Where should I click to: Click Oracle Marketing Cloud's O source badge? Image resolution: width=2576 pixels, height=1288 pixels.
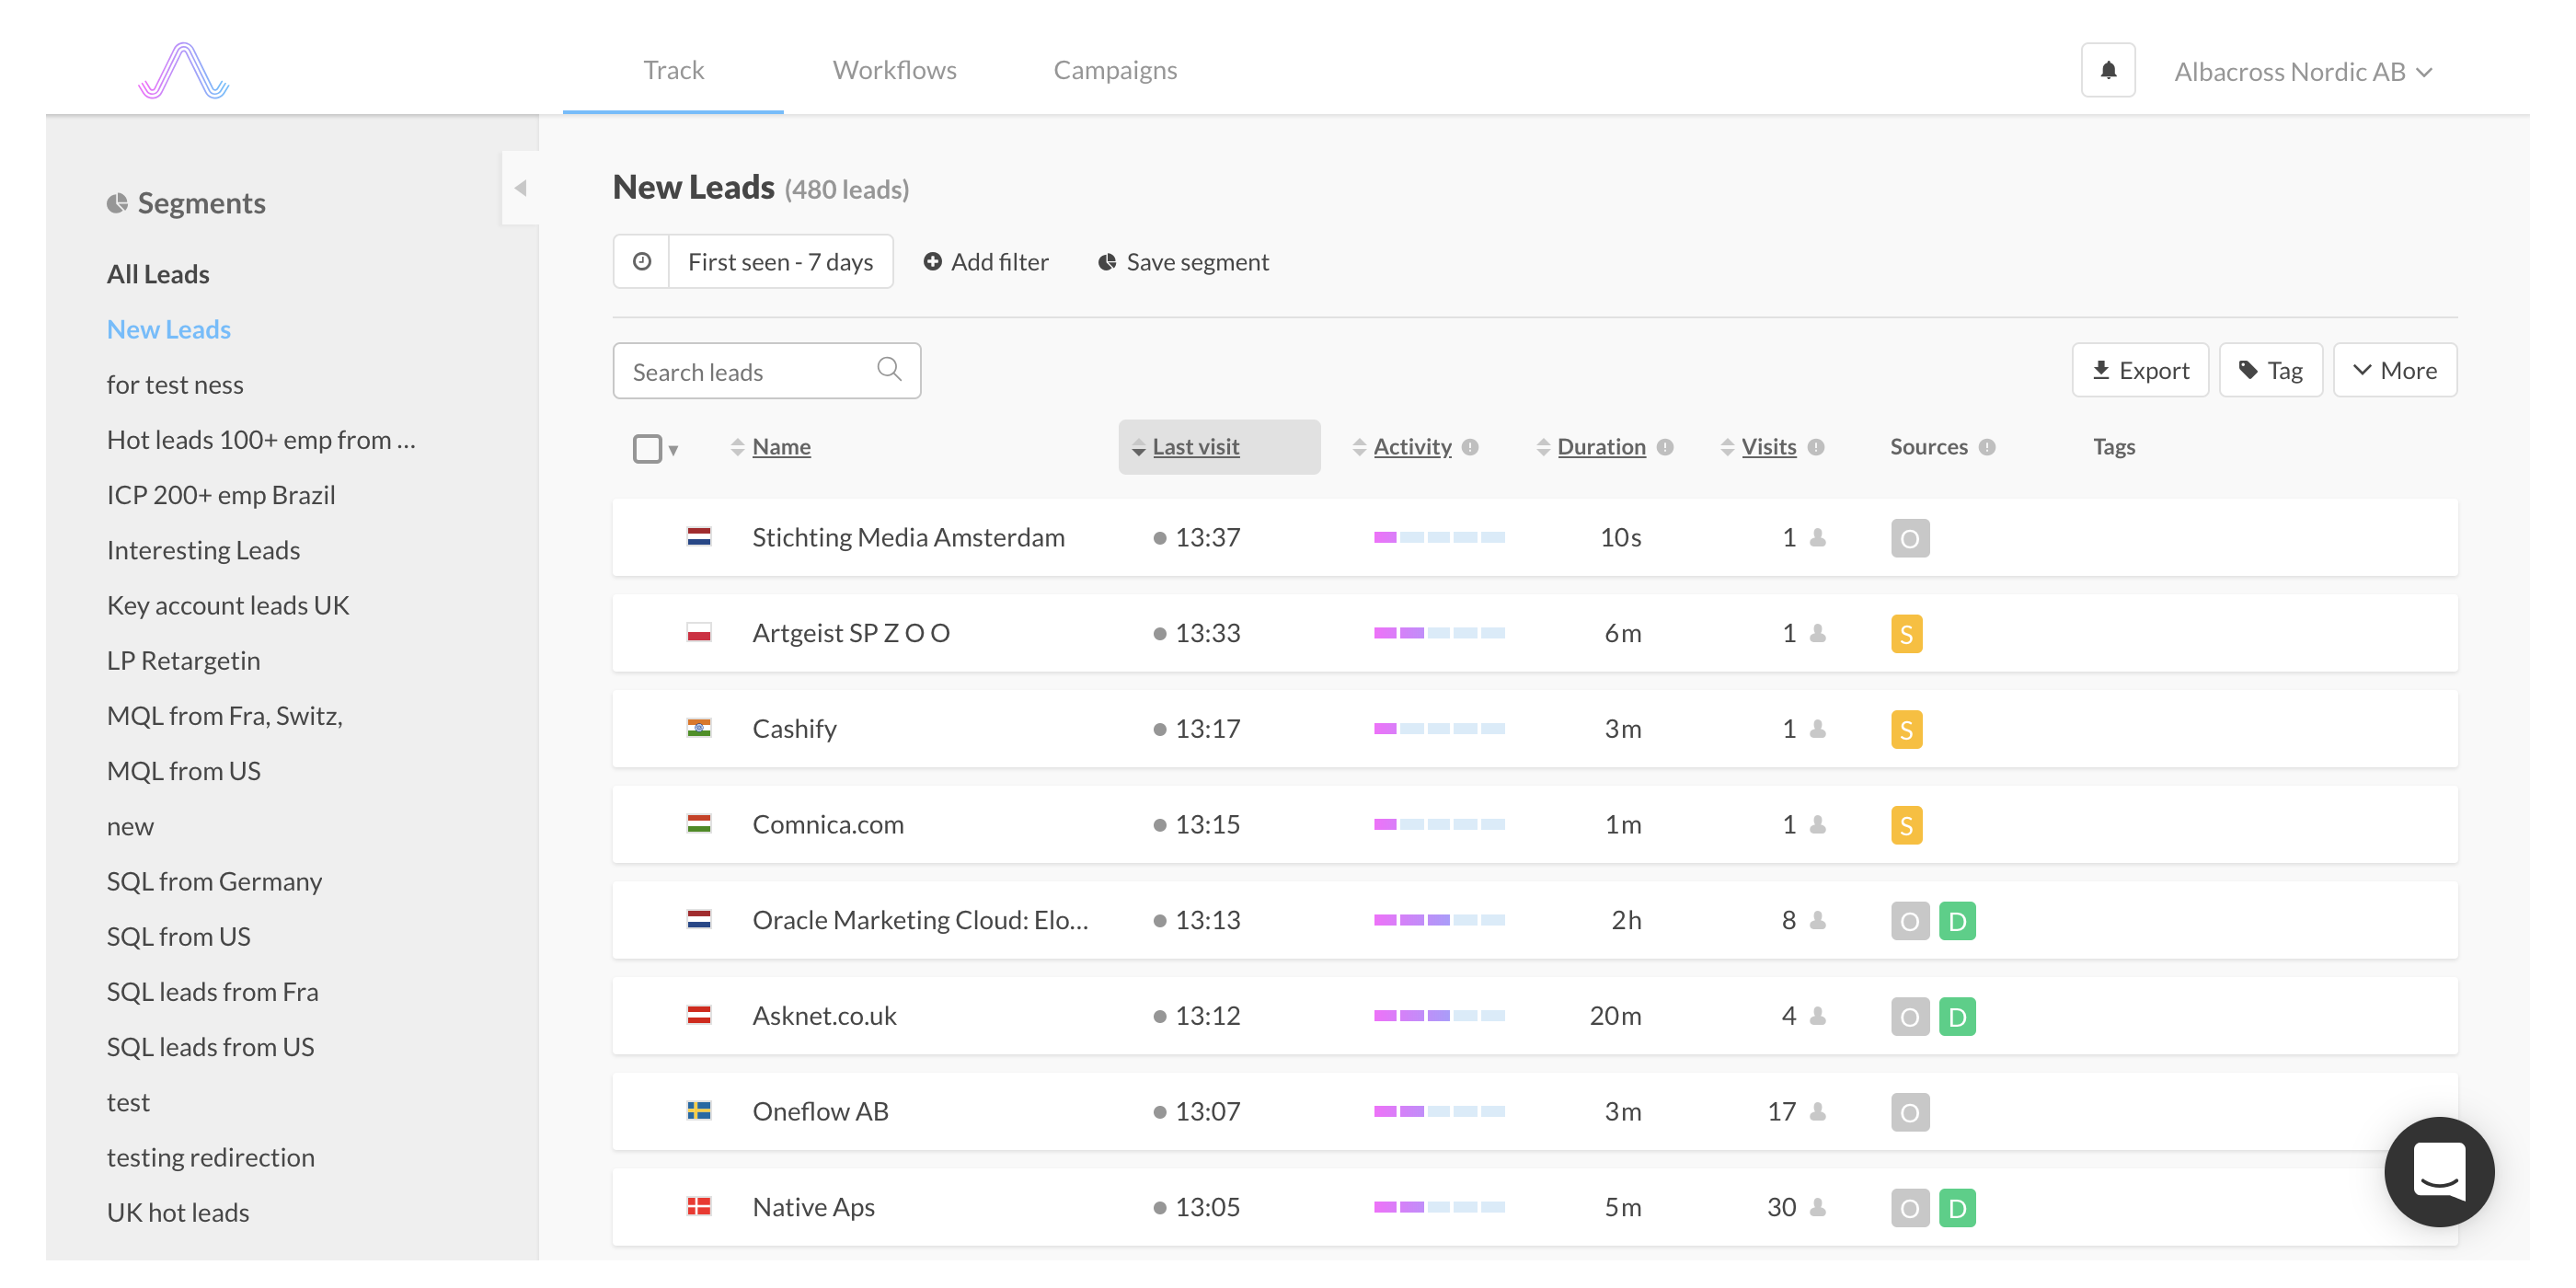(1910, 921)
